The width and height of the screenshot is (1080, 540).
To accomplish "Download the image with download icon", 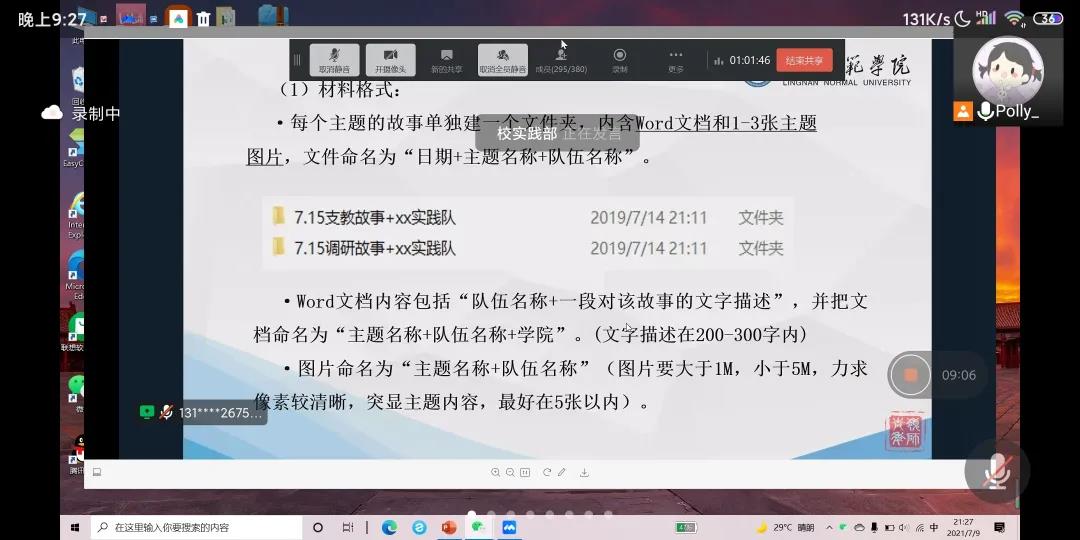I will click(585, 473).
